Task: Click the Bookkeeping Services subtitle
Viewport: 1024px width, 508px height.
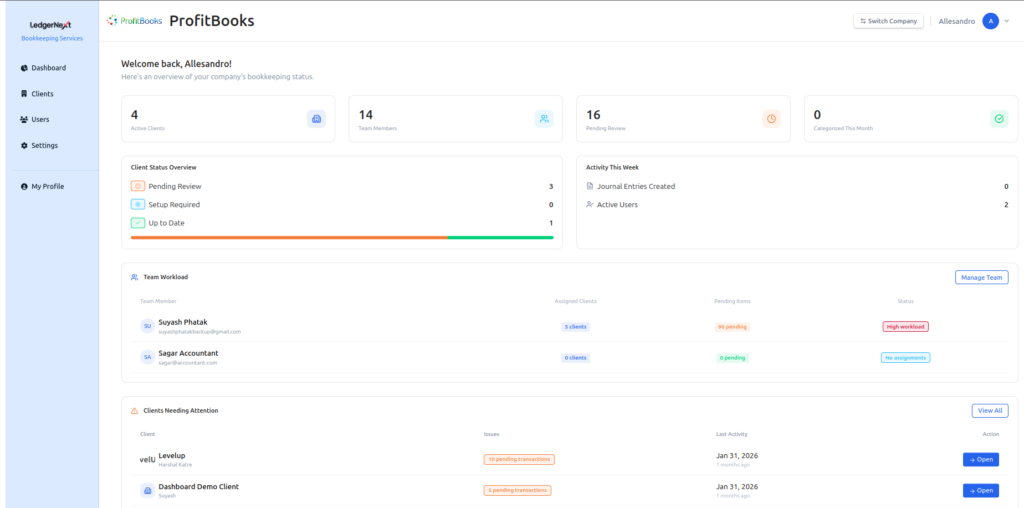Action: click(52, 39)
